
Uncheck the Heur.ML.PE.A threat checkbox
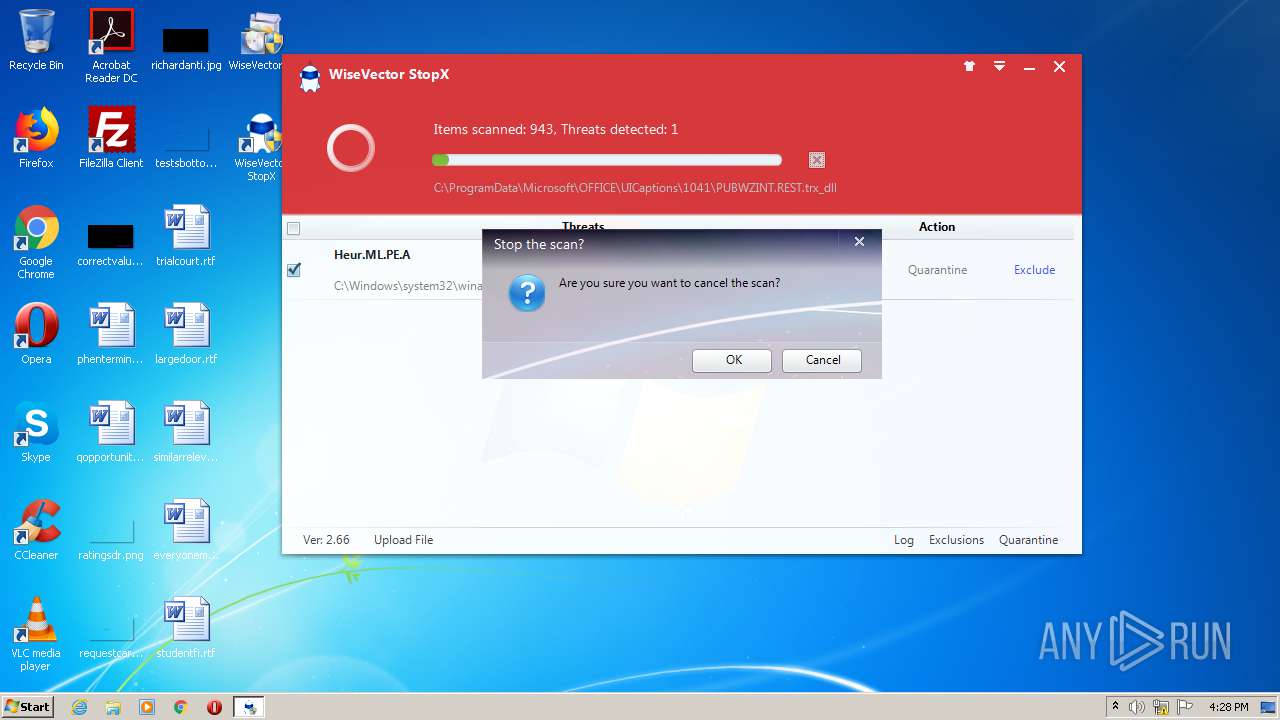click(x=294, y=270)
